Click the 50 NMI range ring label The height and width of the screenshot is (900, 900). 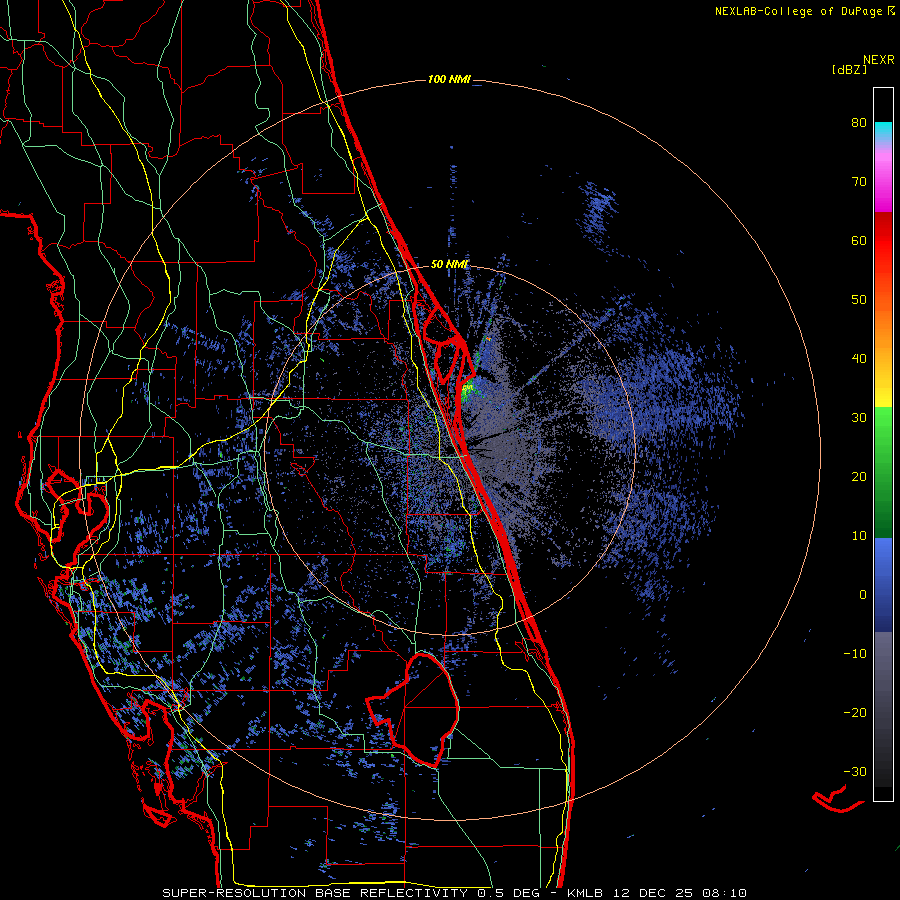pos(449,264)
